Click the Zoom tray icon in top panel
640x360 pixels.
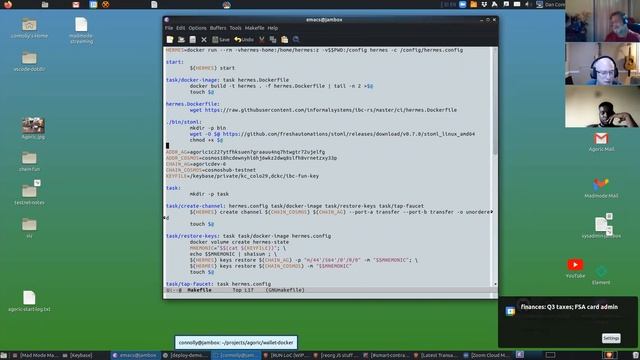point(462,4)
